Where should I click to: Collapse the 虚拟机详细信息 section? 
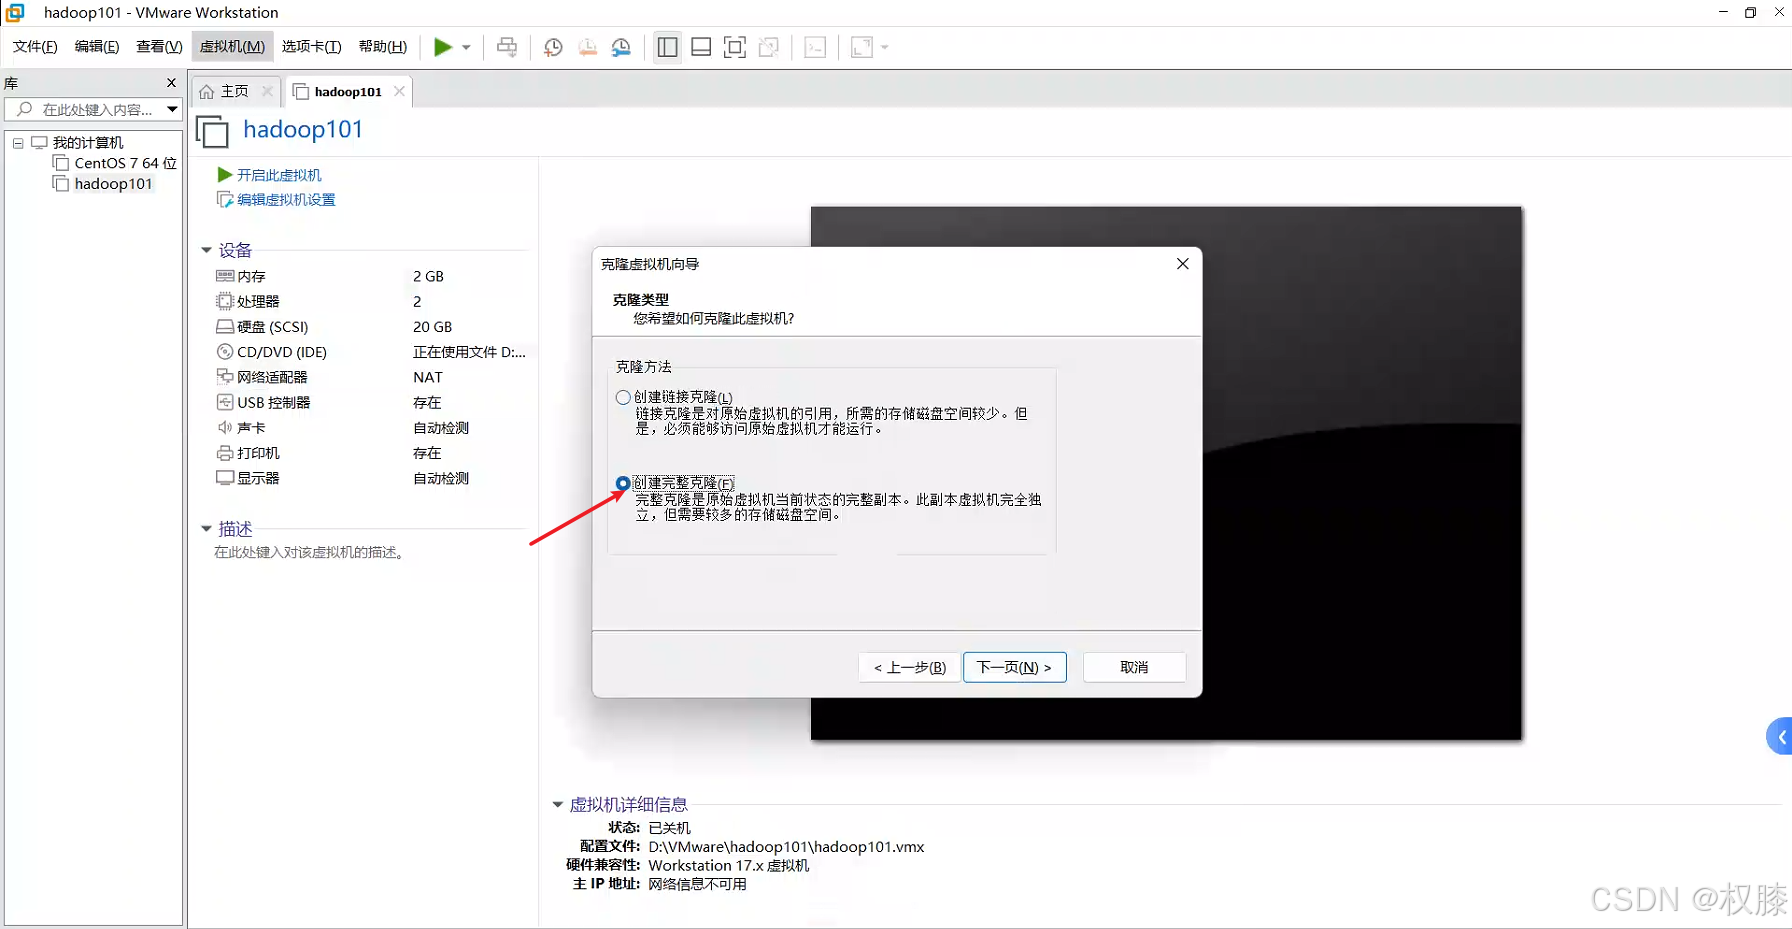pyautogui.click(x=557, y=804)
